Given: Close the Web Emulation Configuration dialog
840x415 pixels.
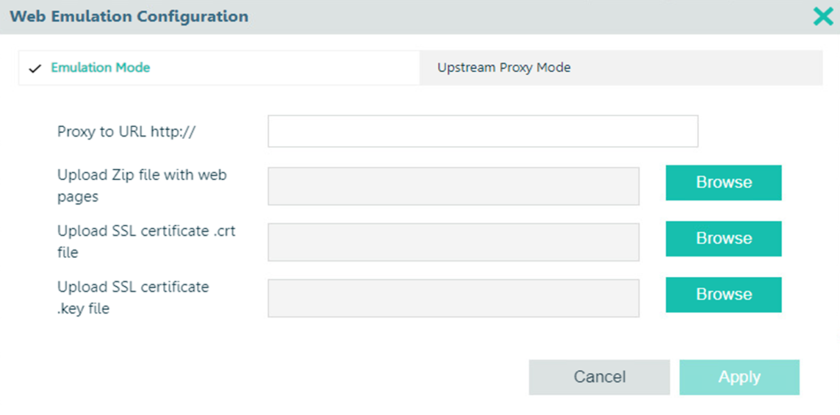Looking at the screenshot, I should pyautogui.click(x=822, y=16).
